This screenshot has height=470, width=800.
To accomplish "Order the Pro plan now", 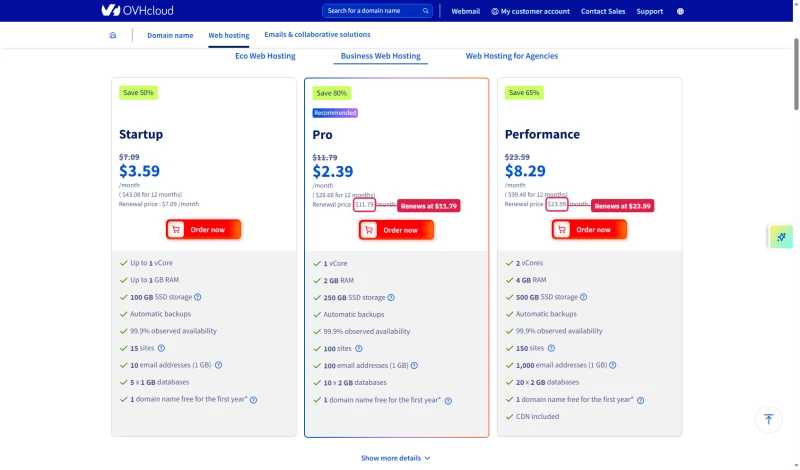I will 396,230.
